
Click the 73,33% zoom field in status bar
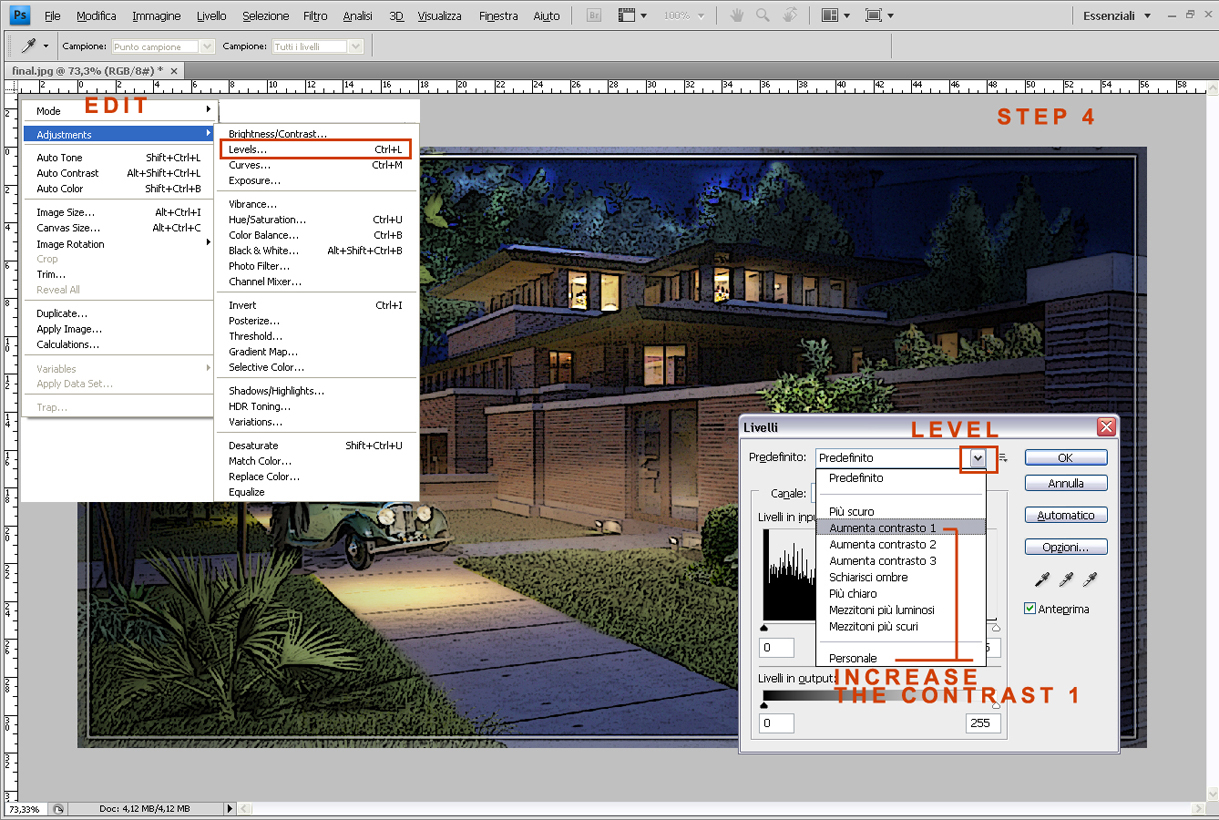tap(25, 809)
